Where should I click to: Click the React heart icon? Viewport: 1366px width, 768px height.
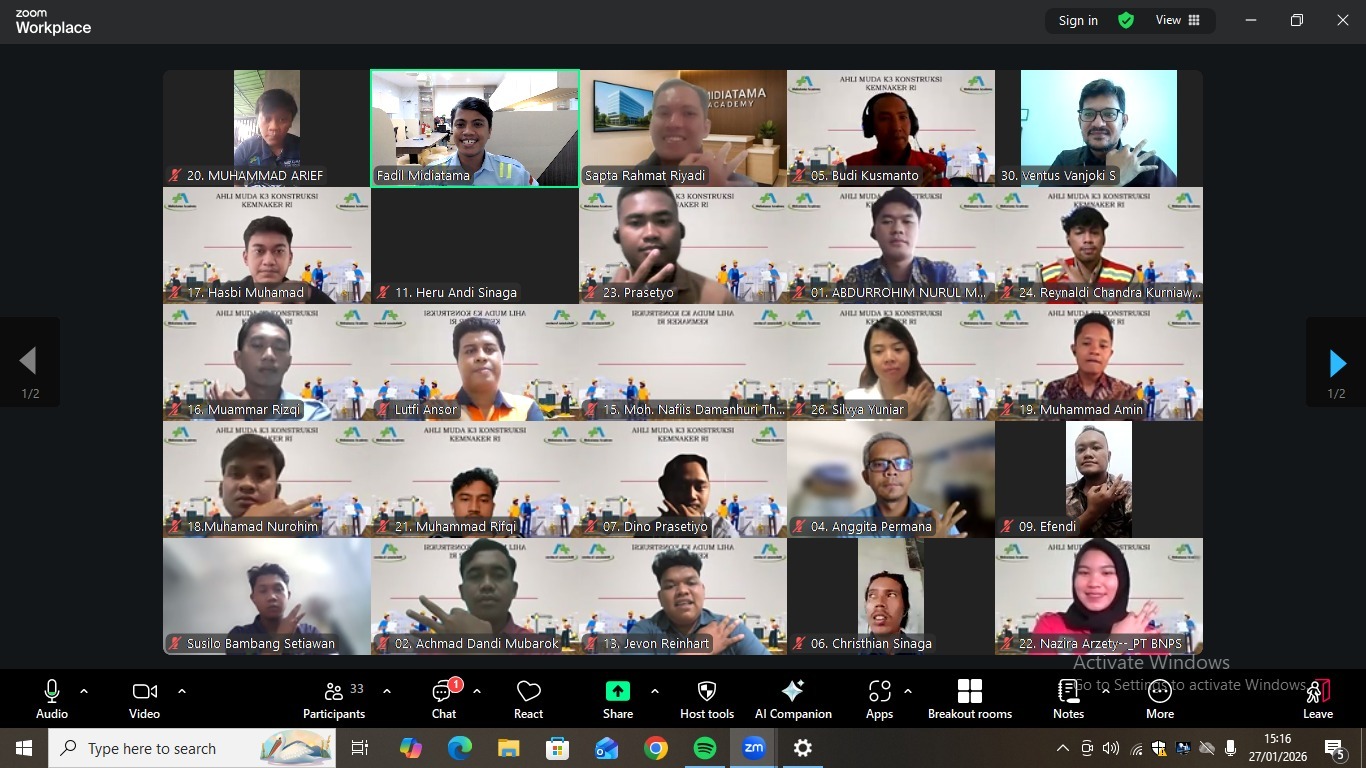pos(528,699)
